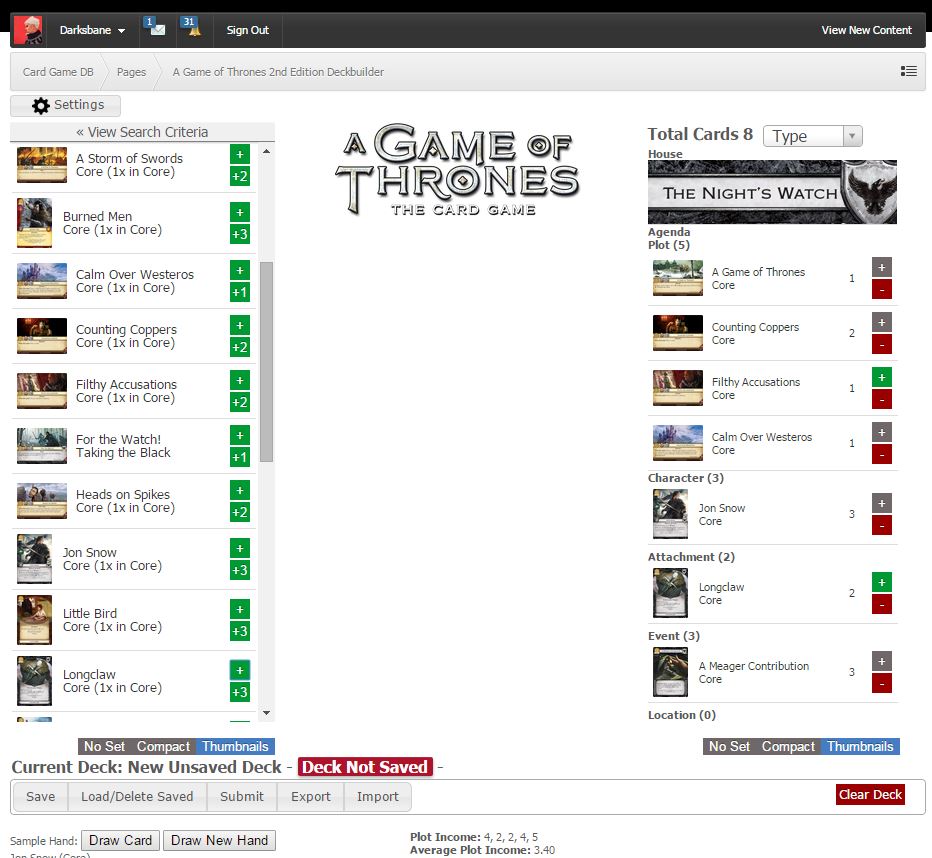Add +1 Calm Over Westeros from search list

[240, 292]
